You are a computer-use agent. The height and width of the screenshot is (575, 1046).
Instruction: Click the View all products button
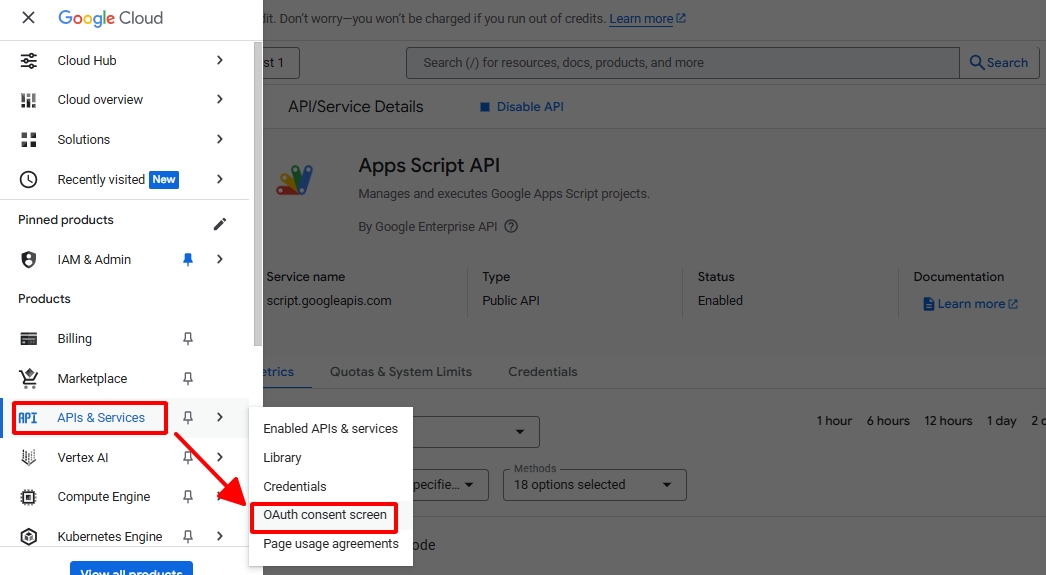[x=131, y=568]
